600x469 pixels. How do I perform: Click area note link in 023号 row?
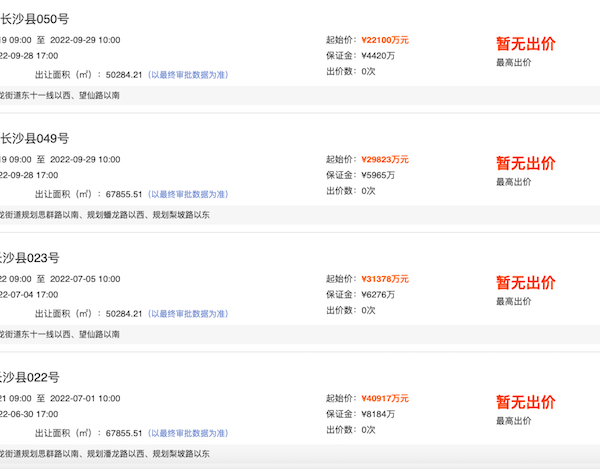tap(188, 314)
